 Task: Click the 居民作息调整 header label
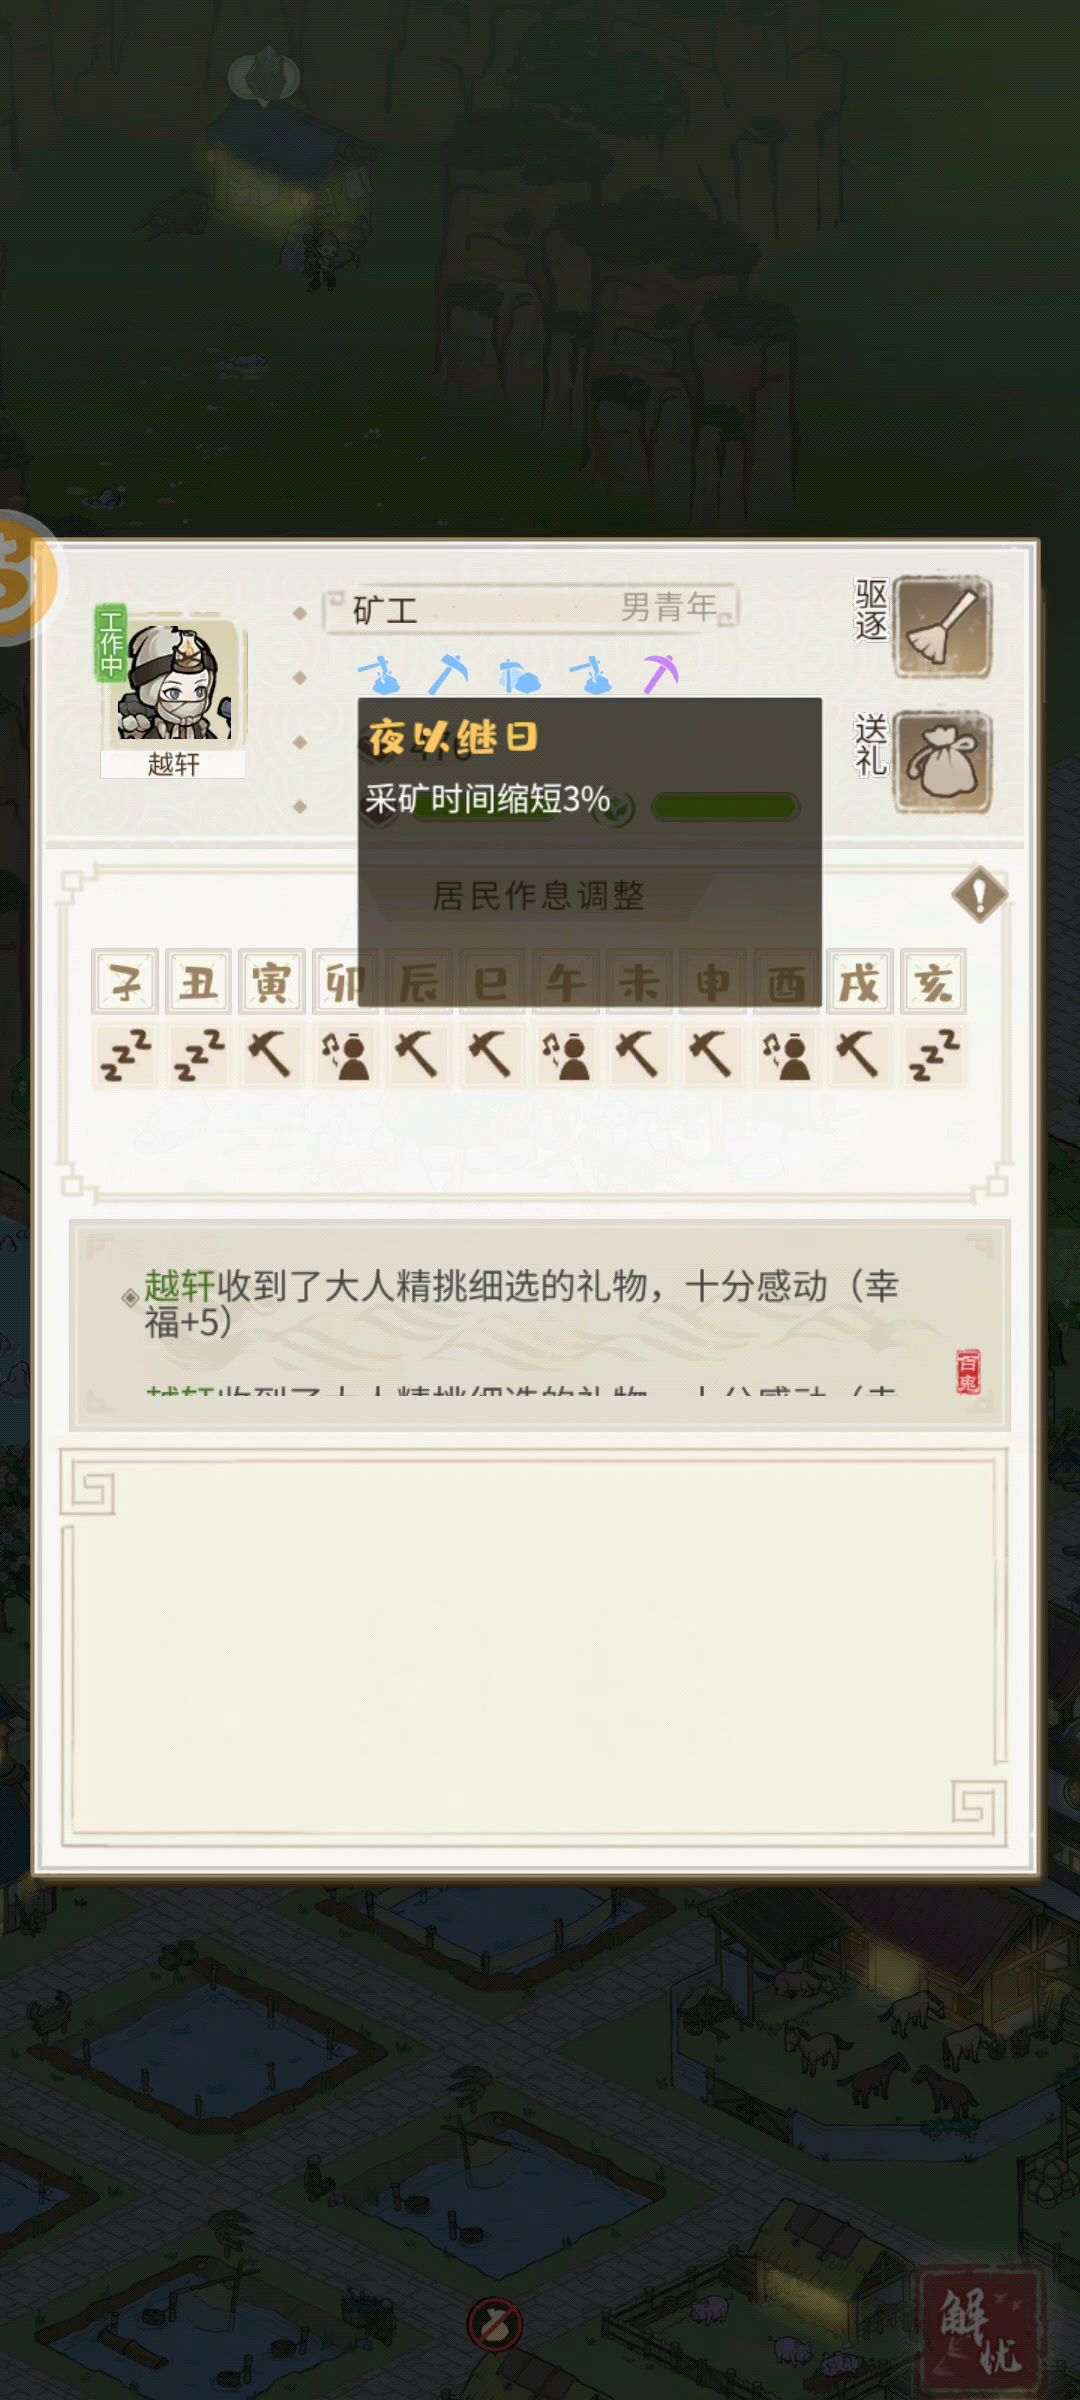(538, 895)
